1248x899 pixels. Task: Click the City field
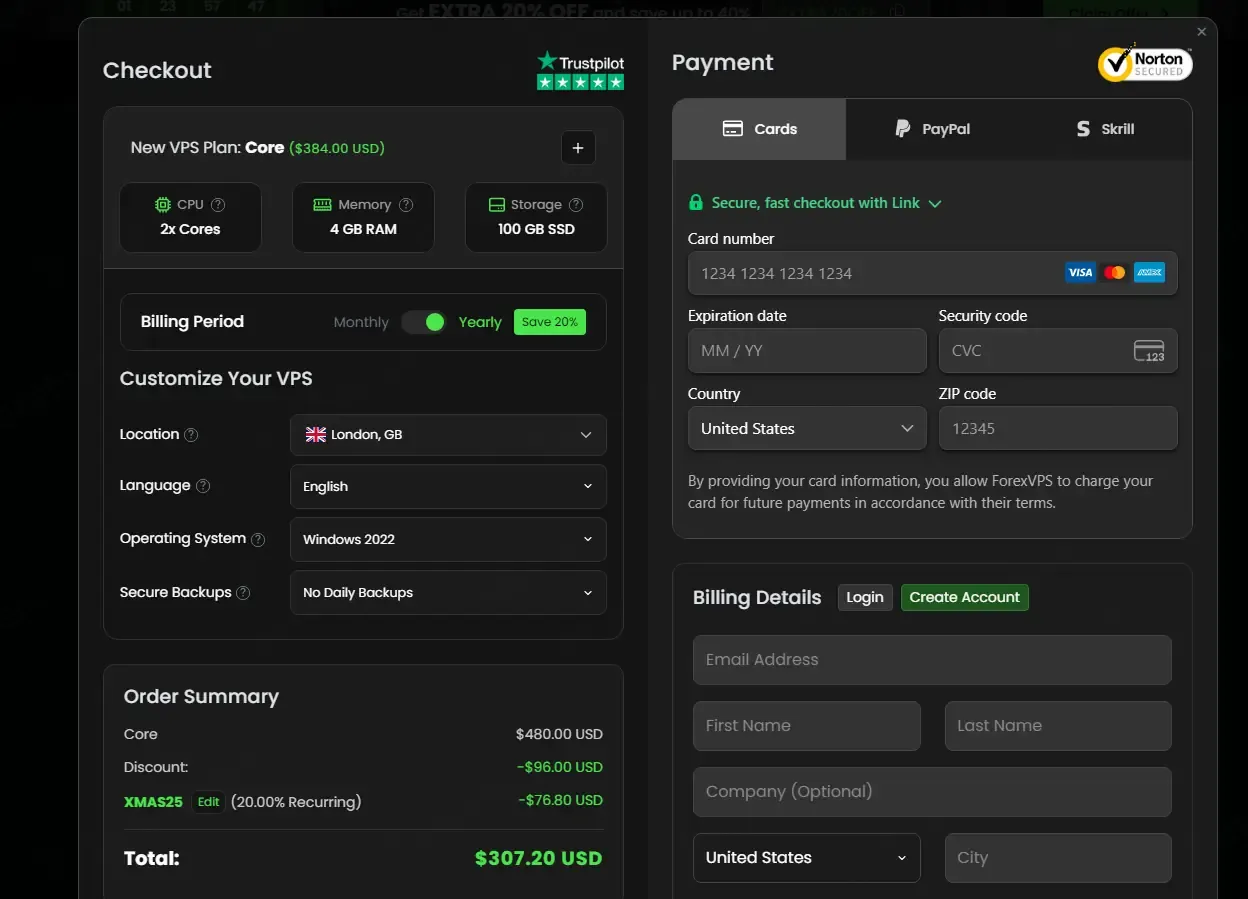[1058, 858]
